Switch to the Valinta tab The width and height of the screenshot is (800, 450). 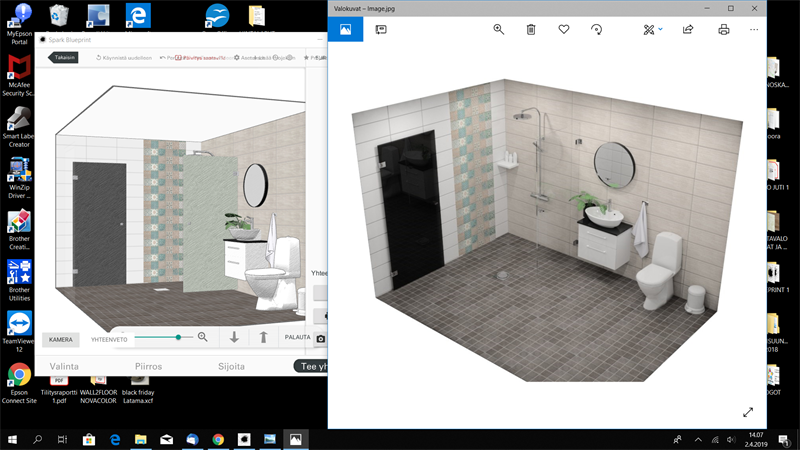point(65,367)
